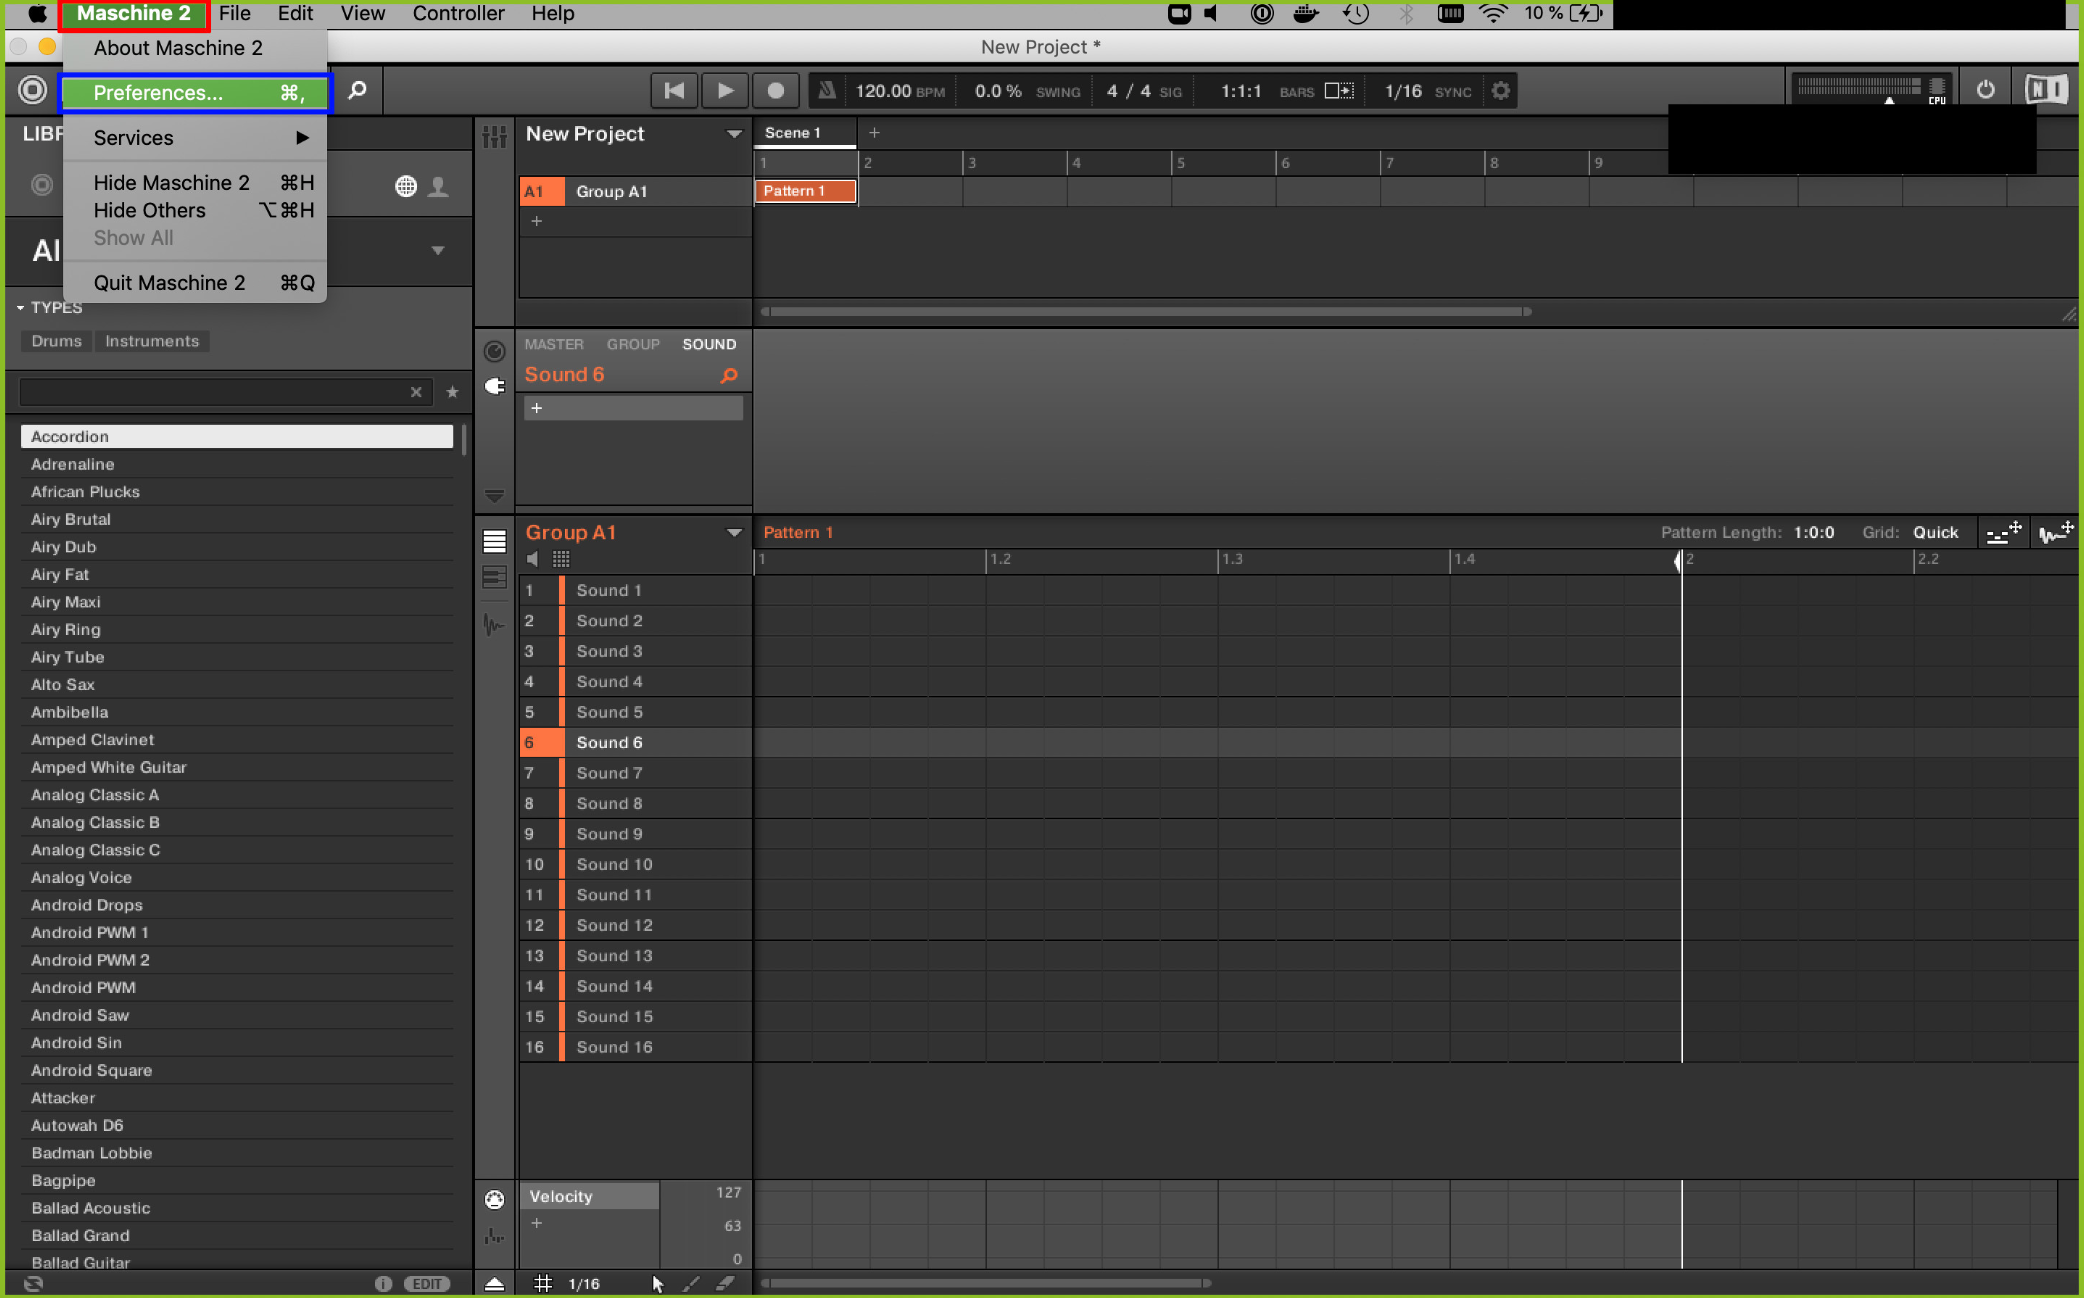Select the MIDI modulation lane icon
The height and width of the screenshot is (1298, 2084).
[x=494, y=1199]
